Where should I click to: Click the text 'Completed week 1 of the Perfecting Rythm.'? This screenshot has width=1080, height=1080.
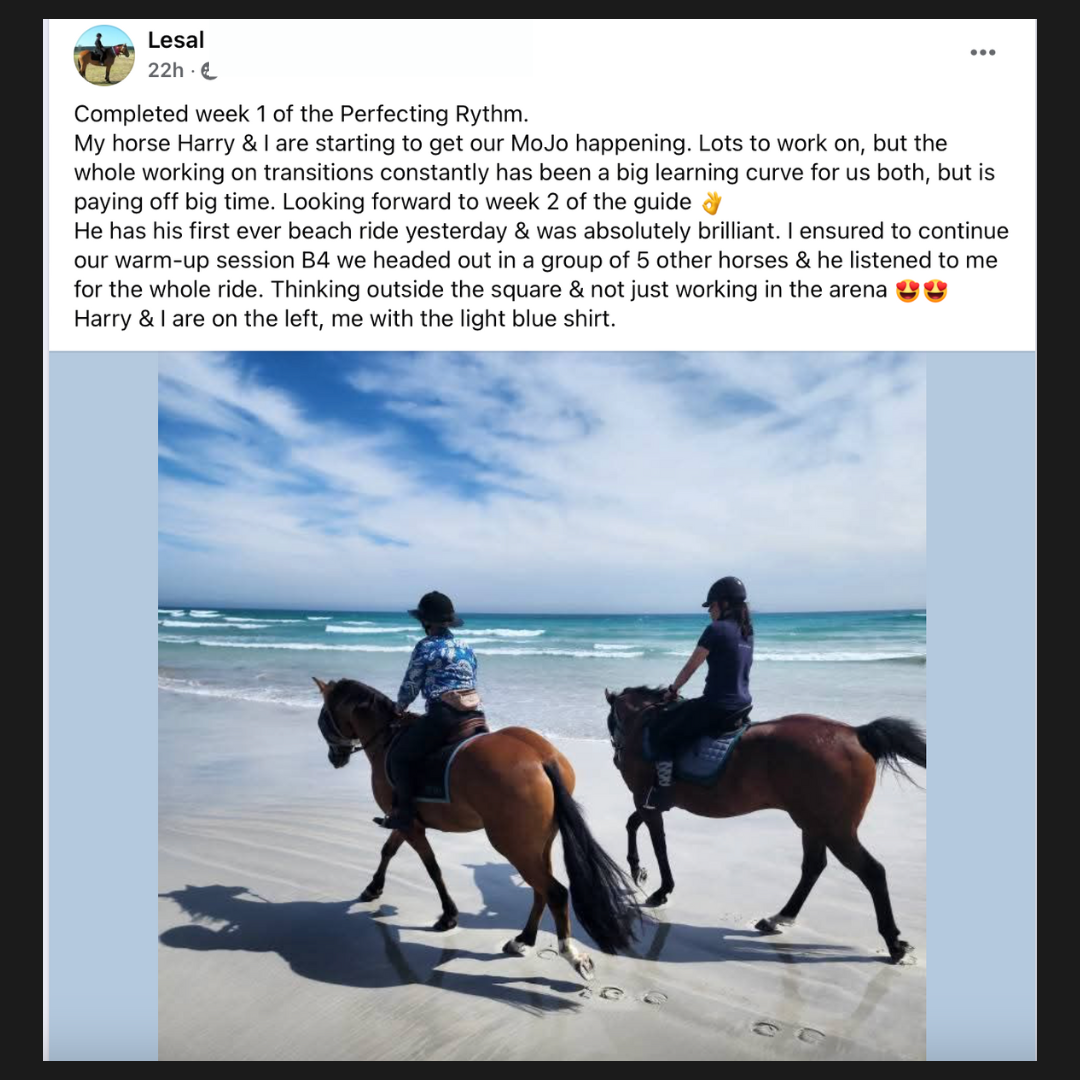pyautogui.click(x=301, y=114)
